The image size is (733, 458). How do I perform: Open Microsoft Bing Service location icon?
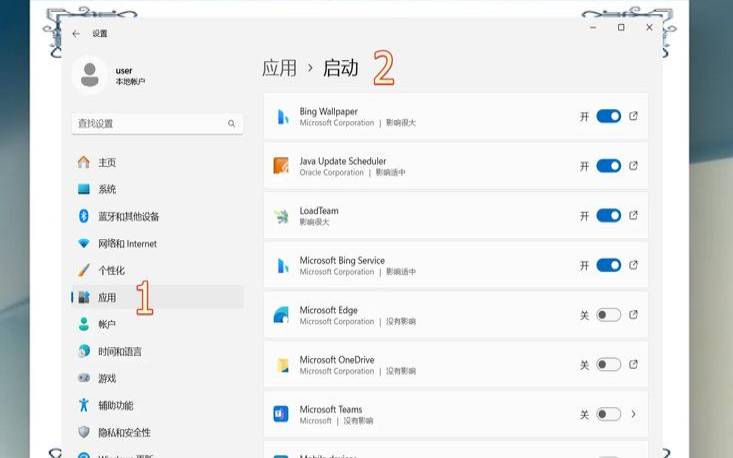(633, 265)
